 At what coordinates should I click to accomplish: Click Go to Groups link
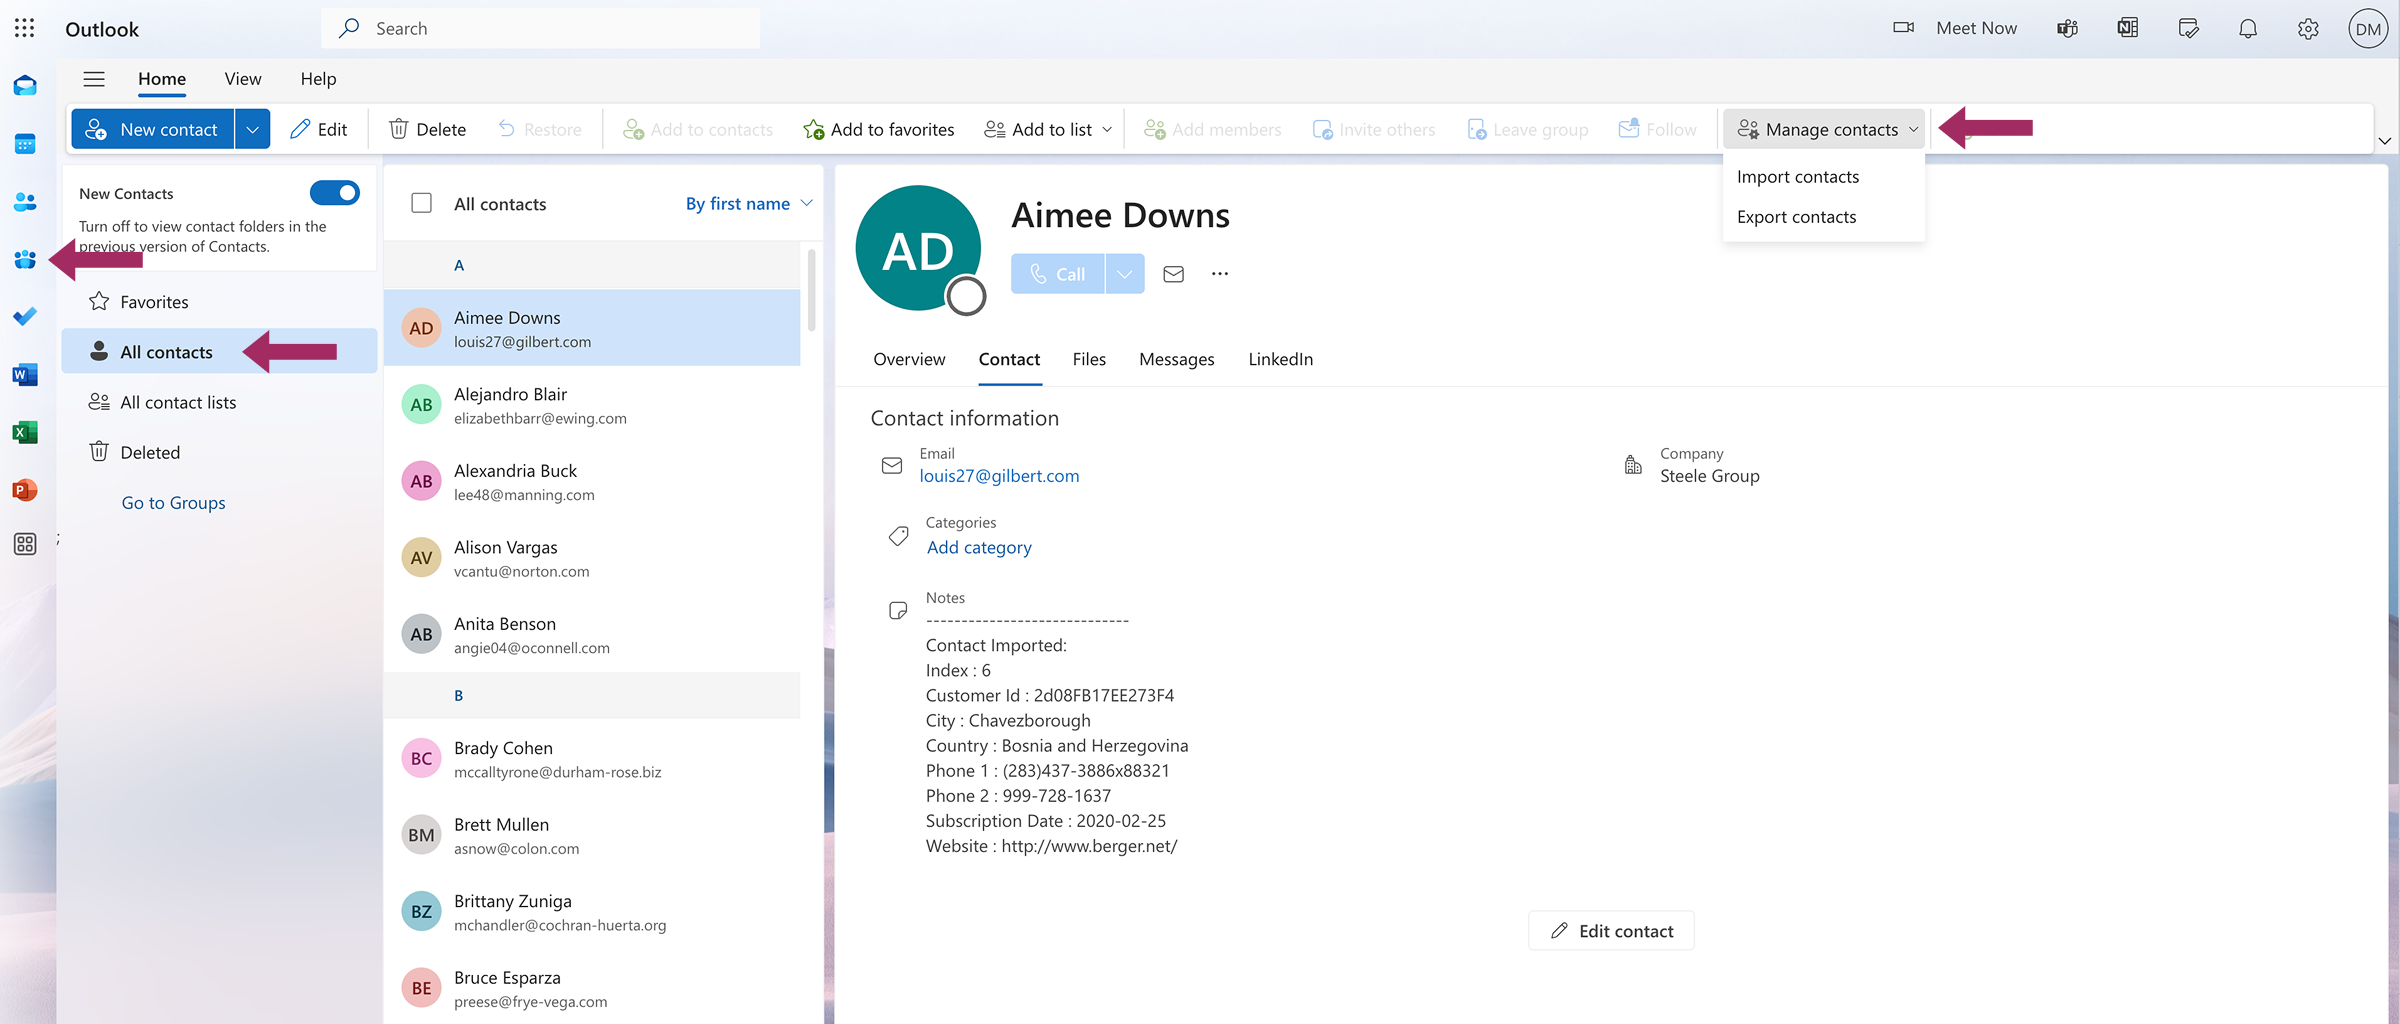[173, 503]
